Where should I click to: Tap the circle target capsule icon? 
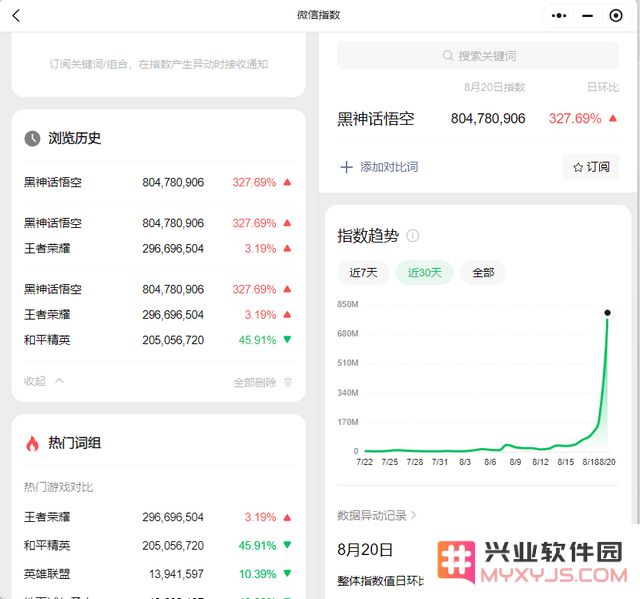click(x=616, y=16)
